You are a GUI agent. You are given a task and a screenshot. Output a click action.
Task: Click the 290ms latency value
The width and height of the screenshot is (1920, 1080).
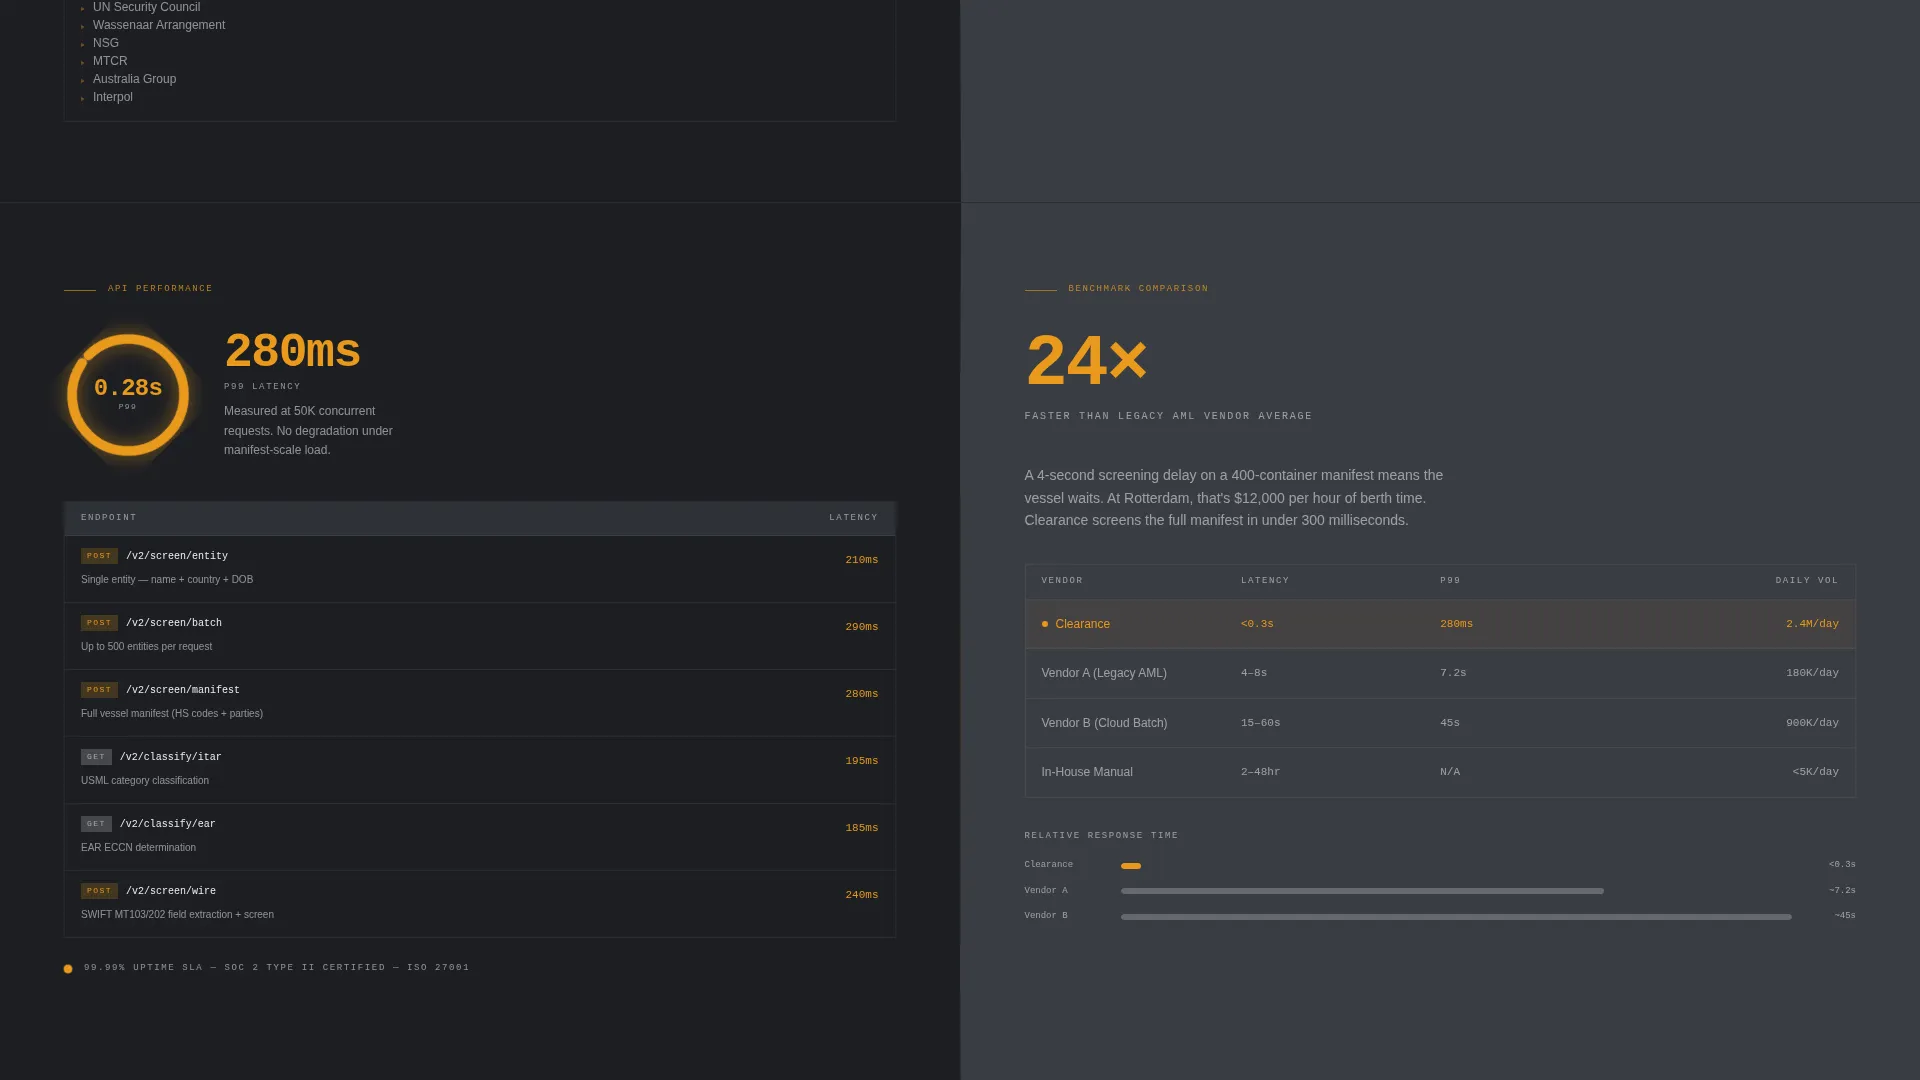(862, 627)
